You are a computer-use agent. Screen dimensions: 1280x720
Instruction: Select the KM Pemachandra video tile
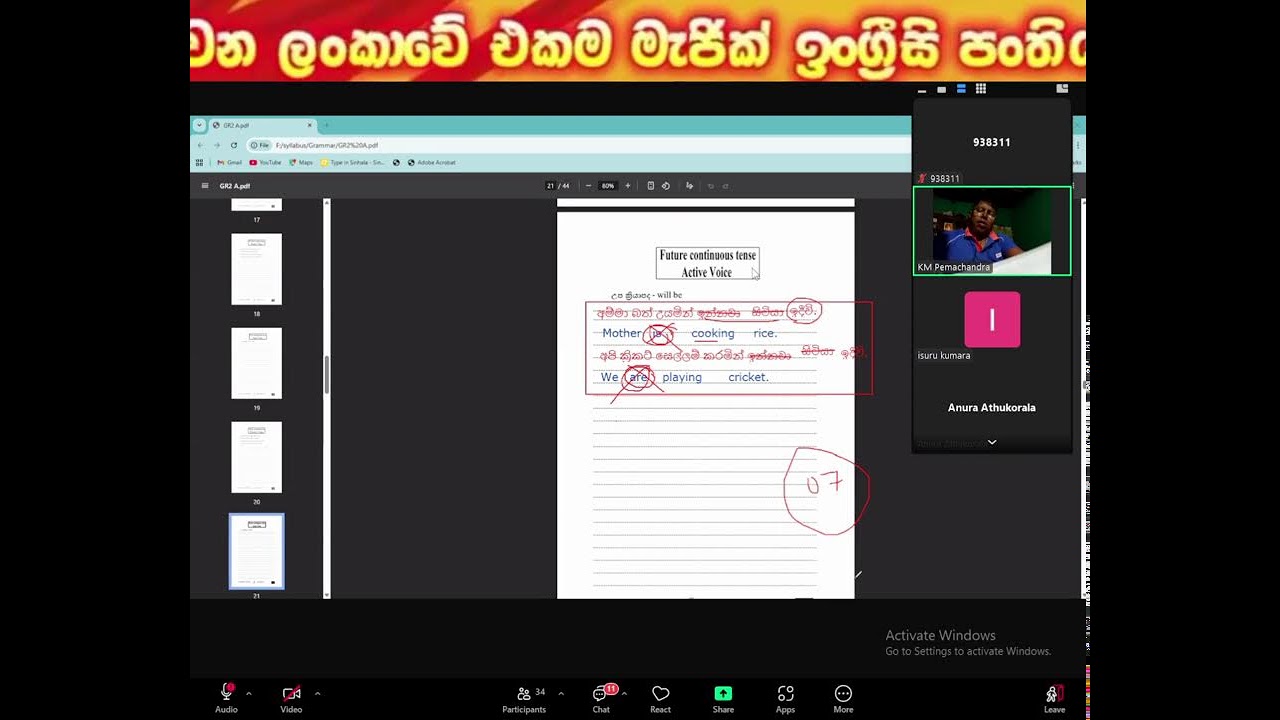pyautogui.click(x=992, y=231)
